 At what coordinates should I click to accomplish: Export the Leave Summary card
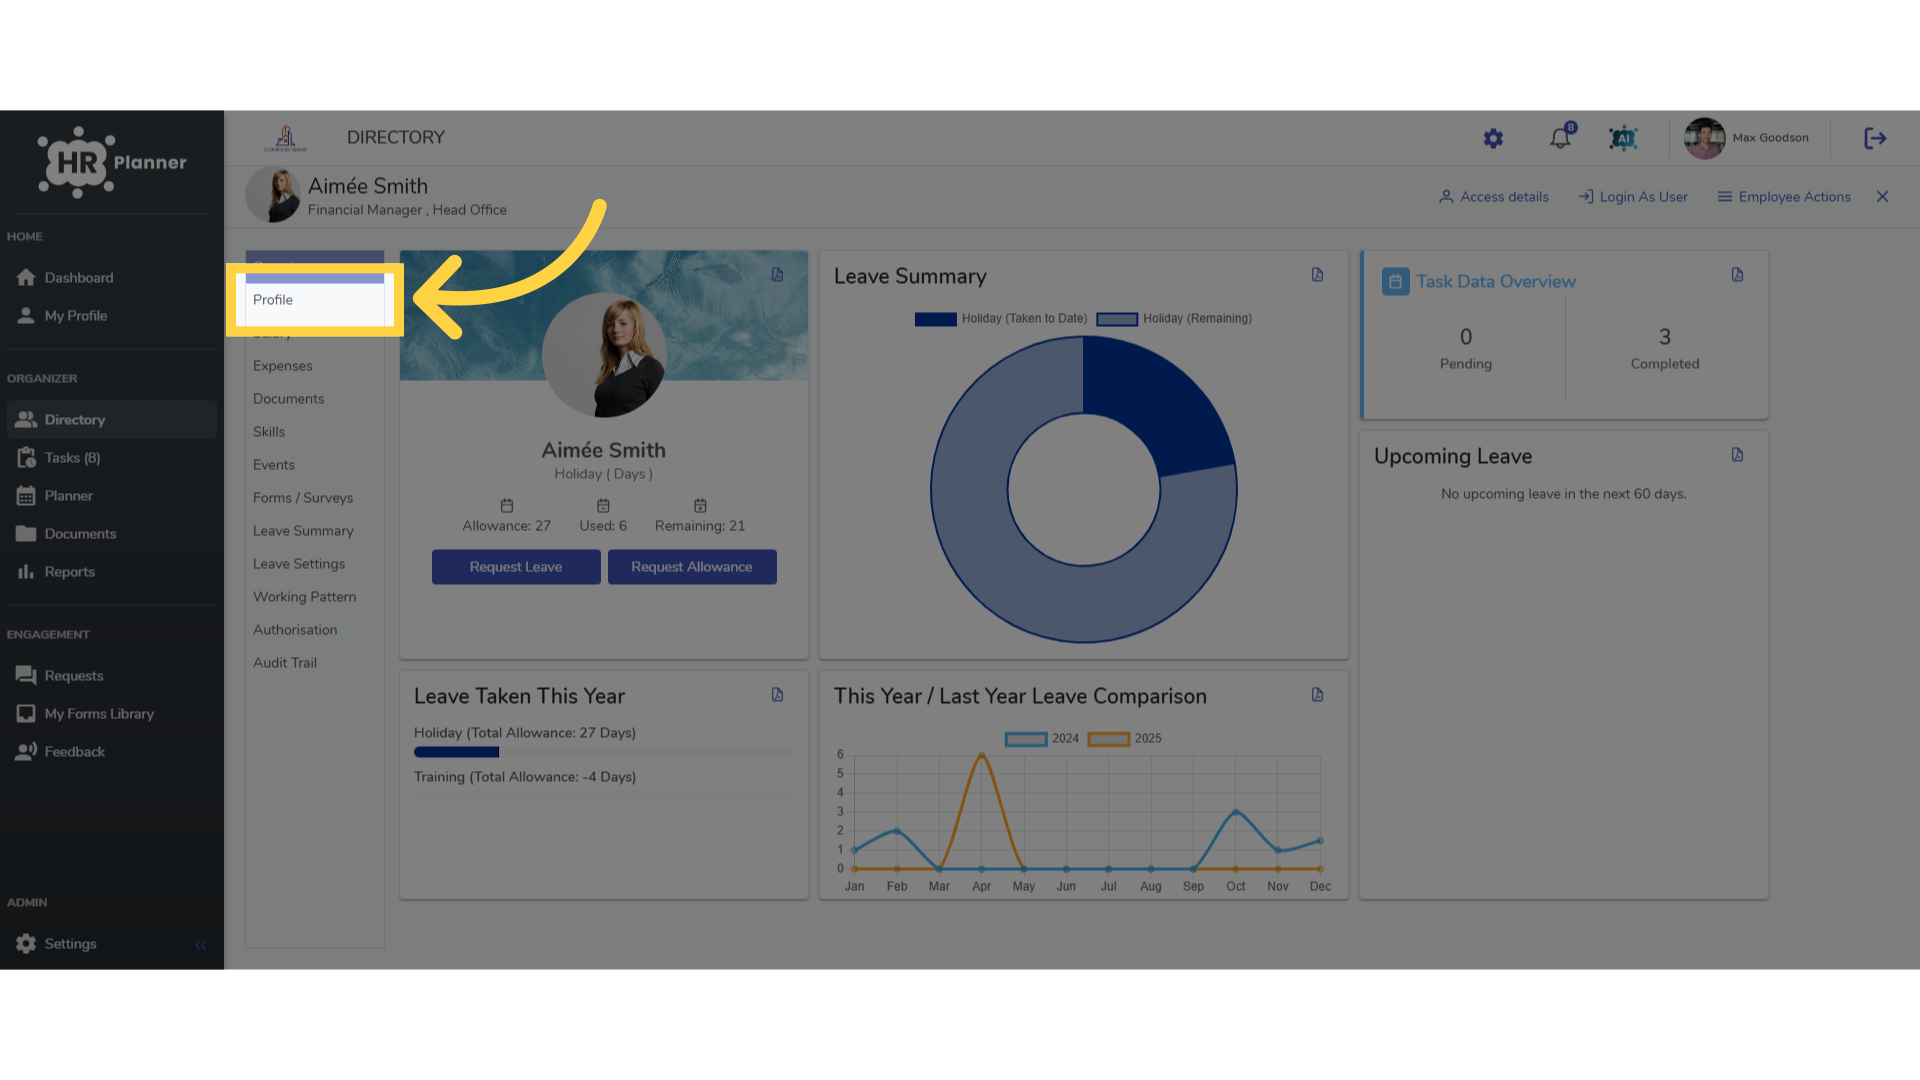tap(1317, 275)
